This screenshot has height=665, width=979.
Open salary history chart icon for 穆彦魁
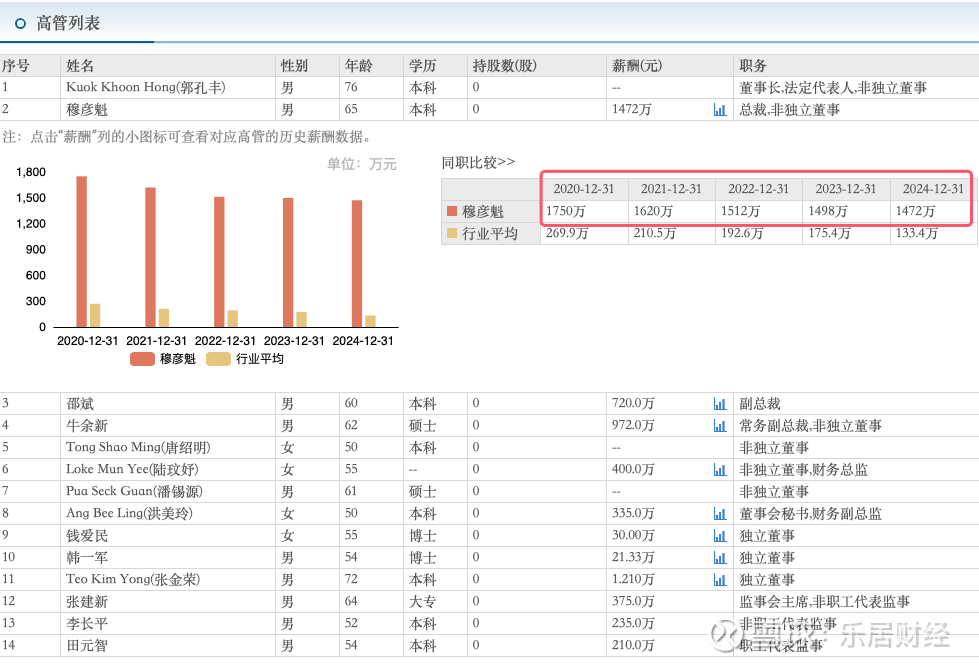click(x=719, y=110)
